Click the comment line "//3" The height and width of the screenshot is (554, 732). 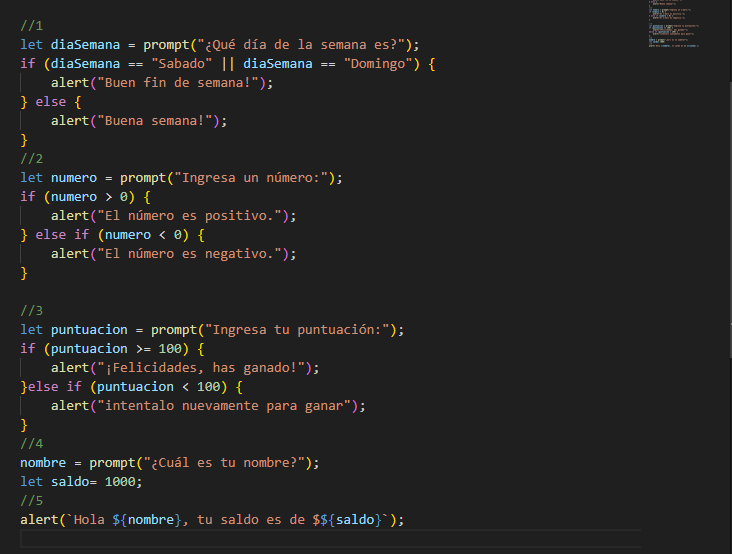click(31, 311)
